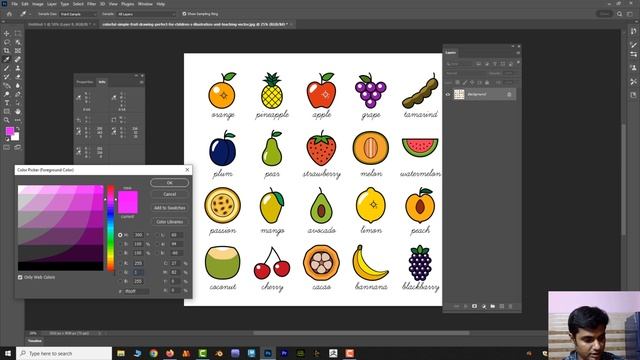Viewport: 640px width, 360px height.
Task: Open the Image menu
Action: (x=38, y=4)
